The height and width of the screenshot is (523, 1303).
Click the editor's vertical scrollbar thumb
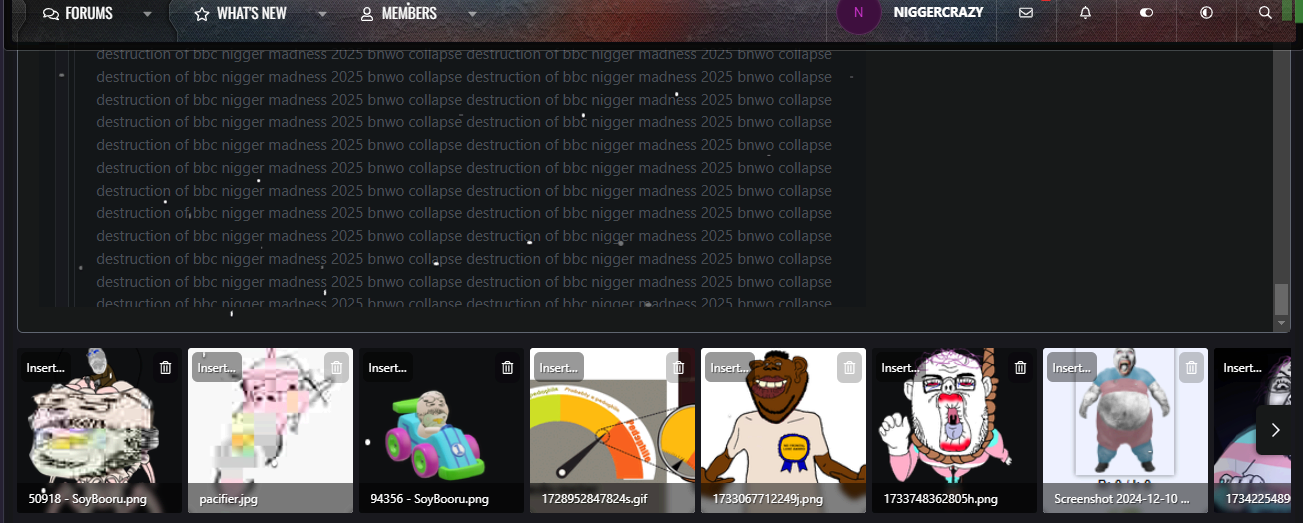point(1281,298)
